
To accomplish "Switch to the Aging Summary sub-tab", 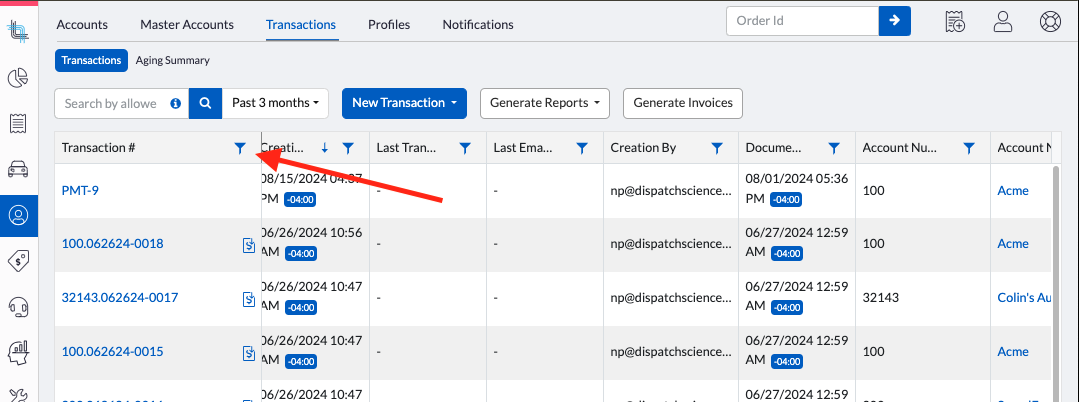I will pos(173,61).
